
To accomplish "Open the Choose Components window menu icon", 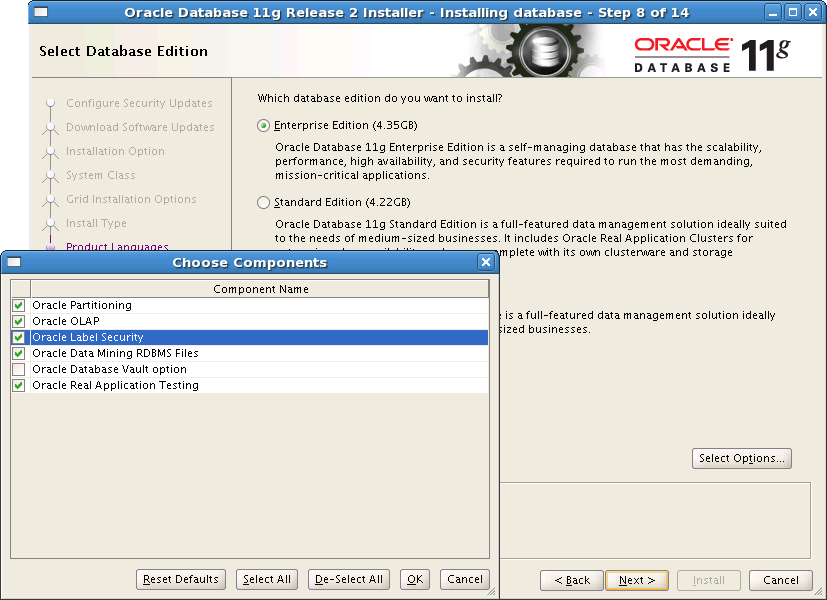I will [14, 262].
